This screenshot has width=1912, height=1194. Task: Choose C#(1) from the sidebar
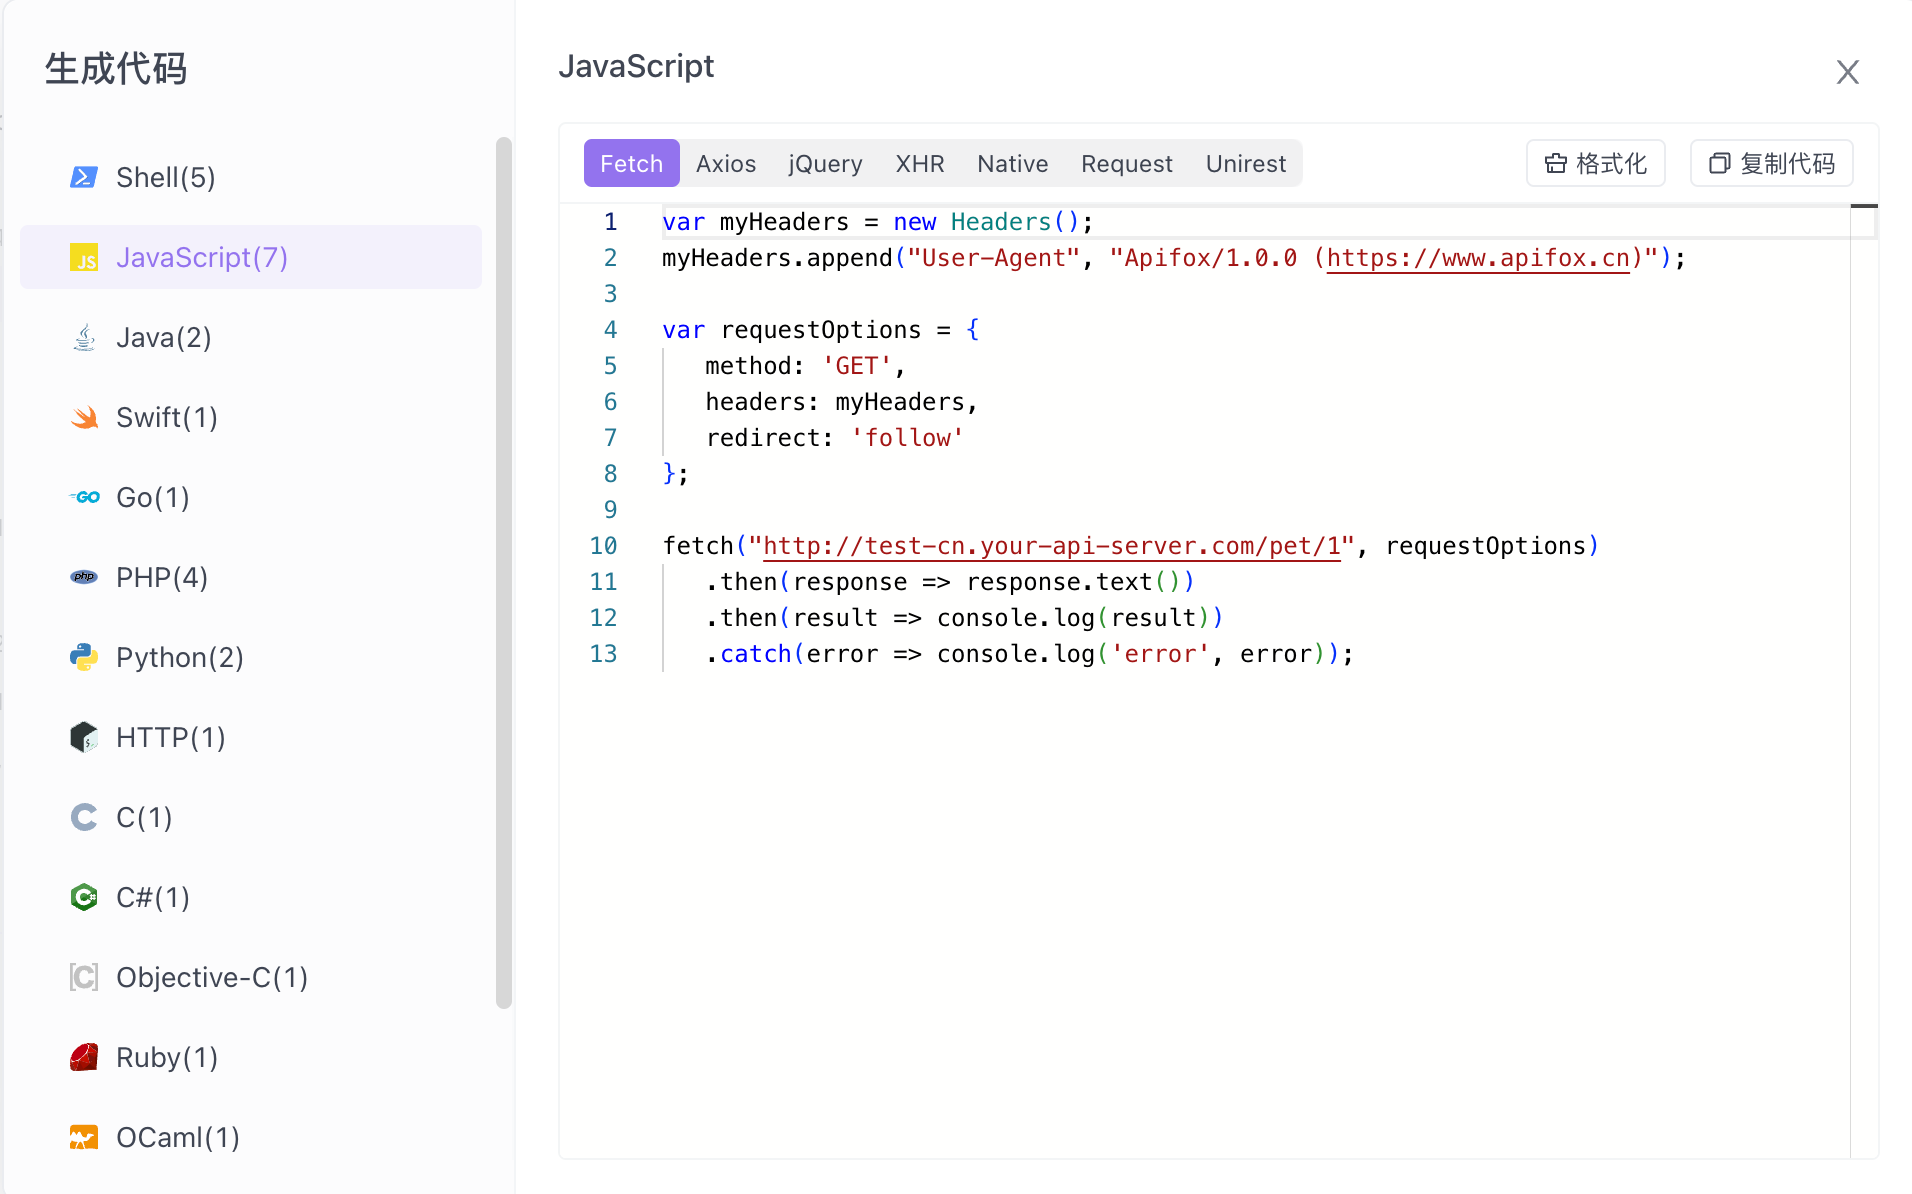click(x=152, y=897)
